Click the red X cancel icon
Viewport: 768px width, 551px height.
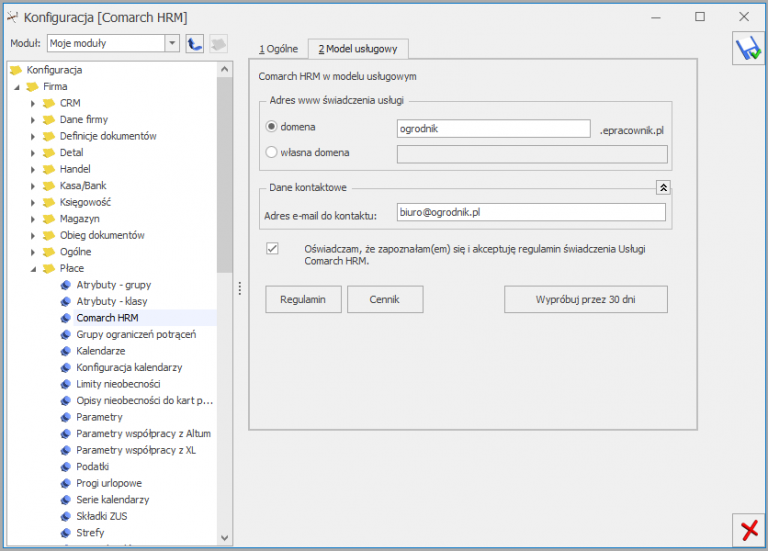coord(747,529)
